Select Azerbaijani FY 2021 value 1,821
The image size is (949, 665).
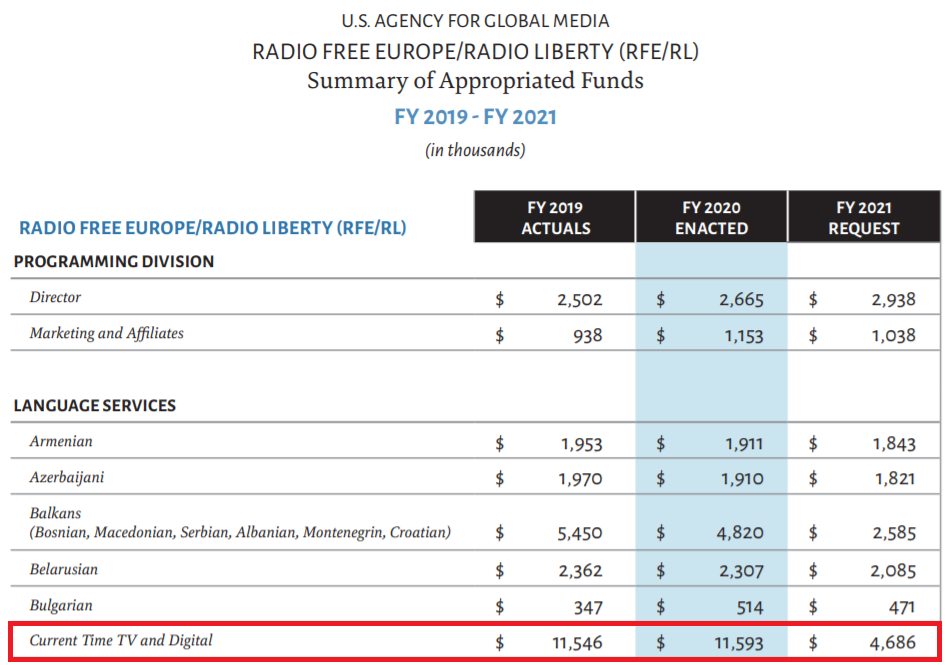pyautogui.click(x=895, y=479)
